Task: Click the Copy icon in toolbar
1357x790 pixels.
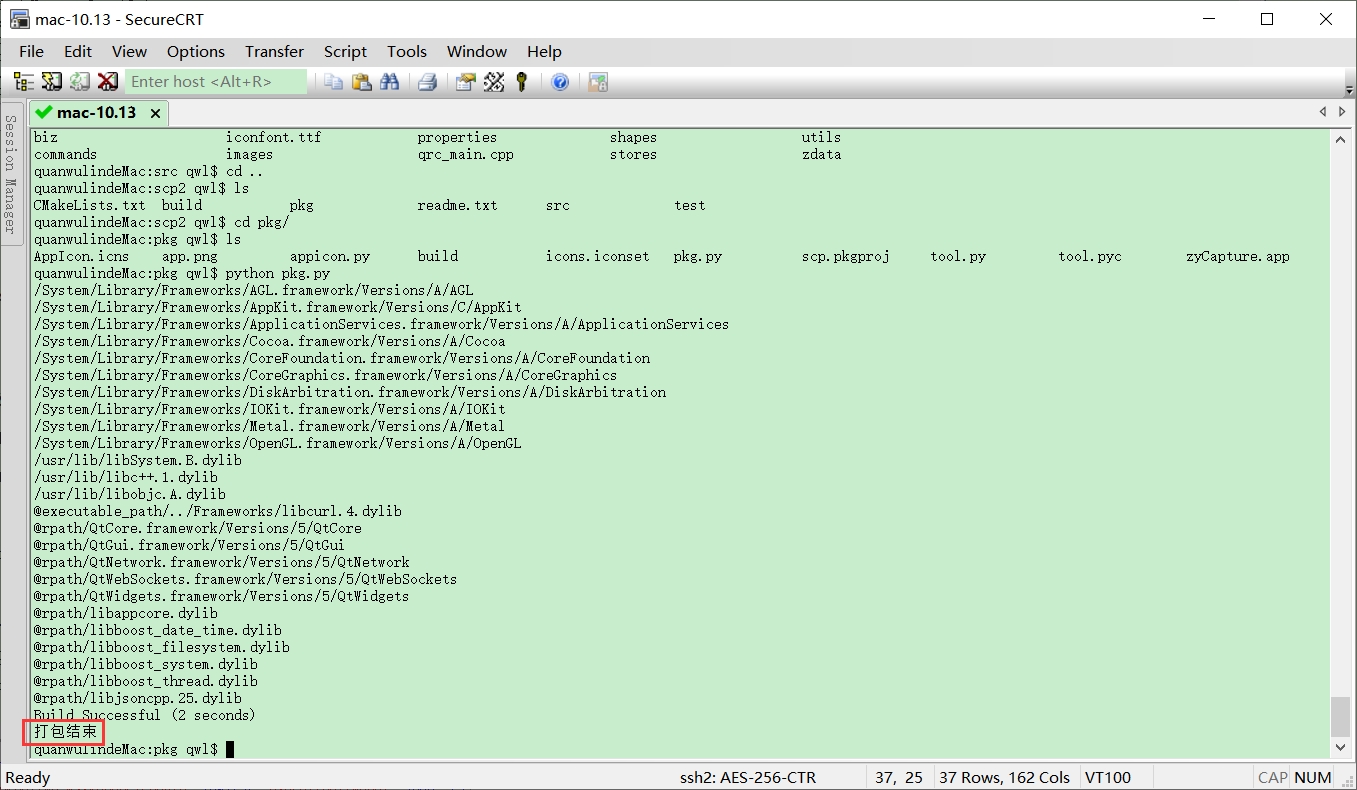Action: [334, 82]
